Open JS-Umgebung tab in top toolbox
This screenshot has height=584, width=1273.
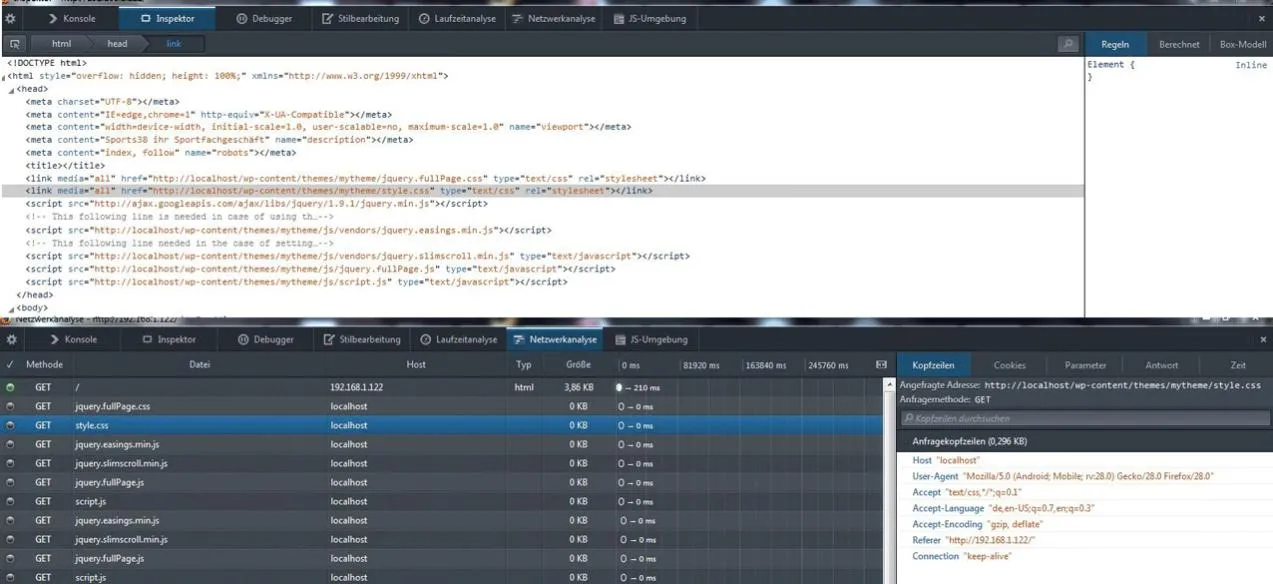coord(650,19)
